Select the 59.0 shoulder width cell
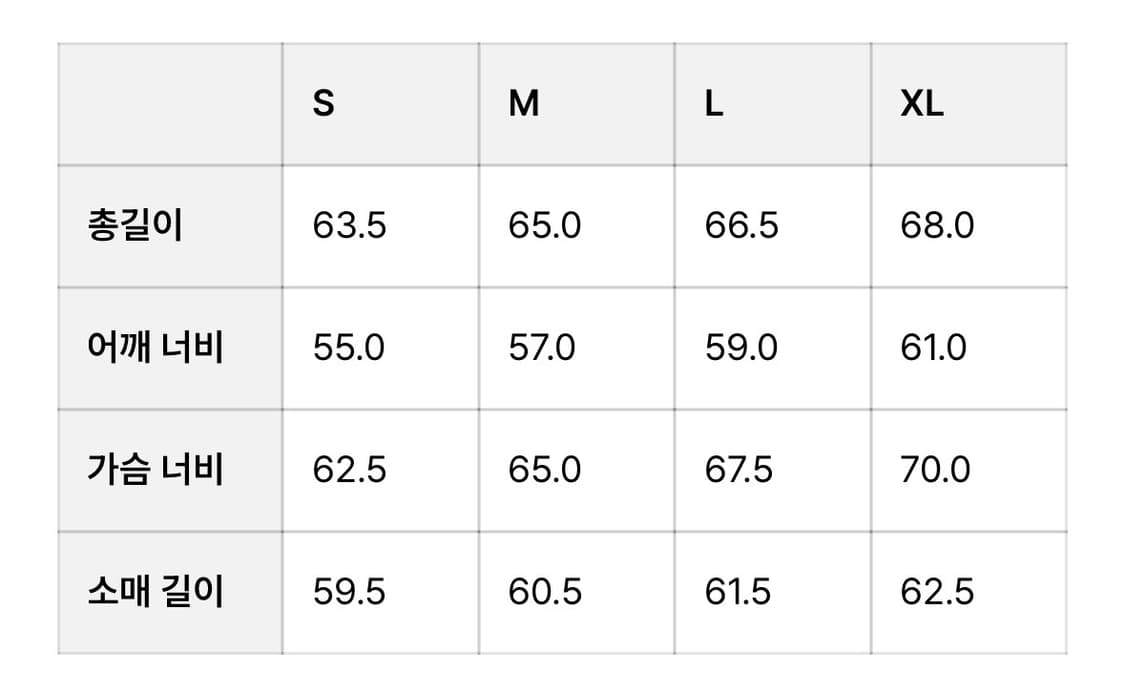This screenshot has height=676, width=1125. pos(741,348)
